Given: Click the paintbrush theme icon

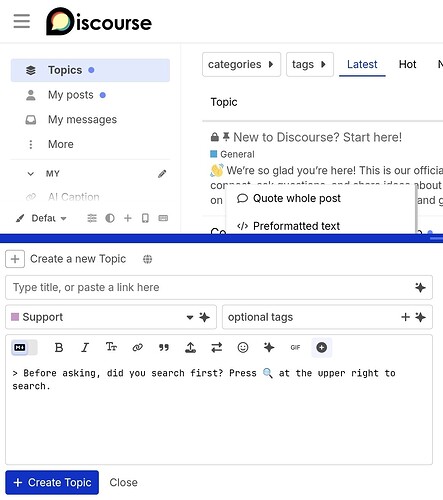Looking at the screenshot, I should pos(20,218).
